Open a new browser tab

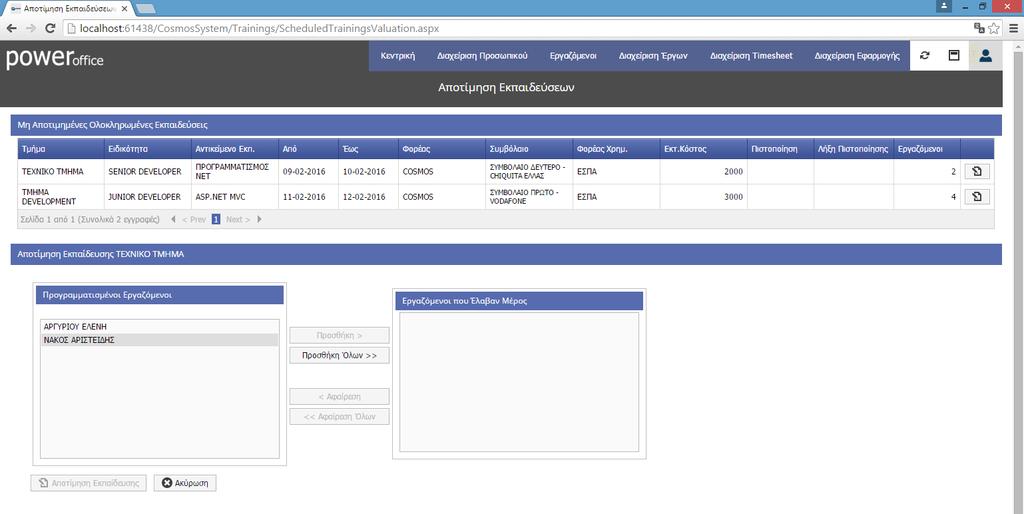(145, 8)
